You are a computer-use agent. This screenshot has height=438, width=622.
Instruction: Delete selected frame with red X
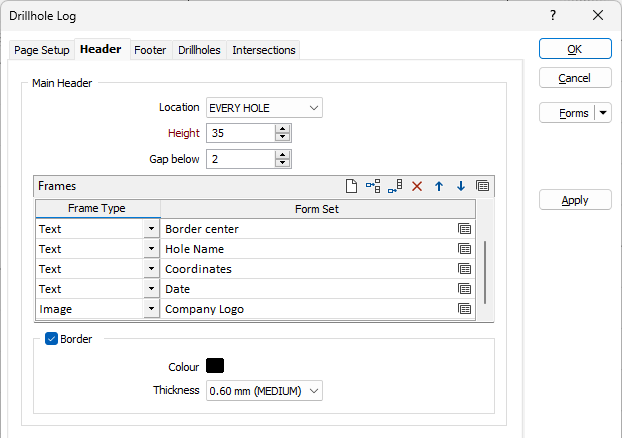417,186
